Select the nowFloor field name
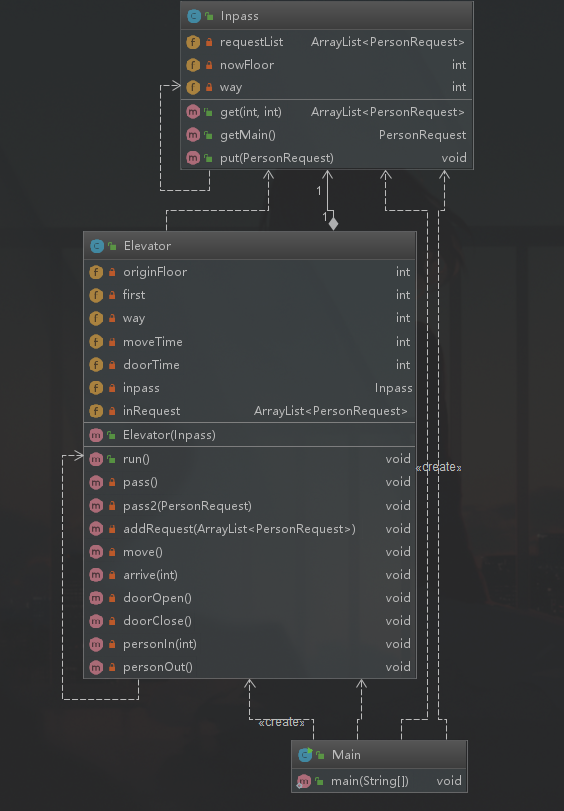The height and width of the screenshot is (811, 564). (x=247, y=65)
